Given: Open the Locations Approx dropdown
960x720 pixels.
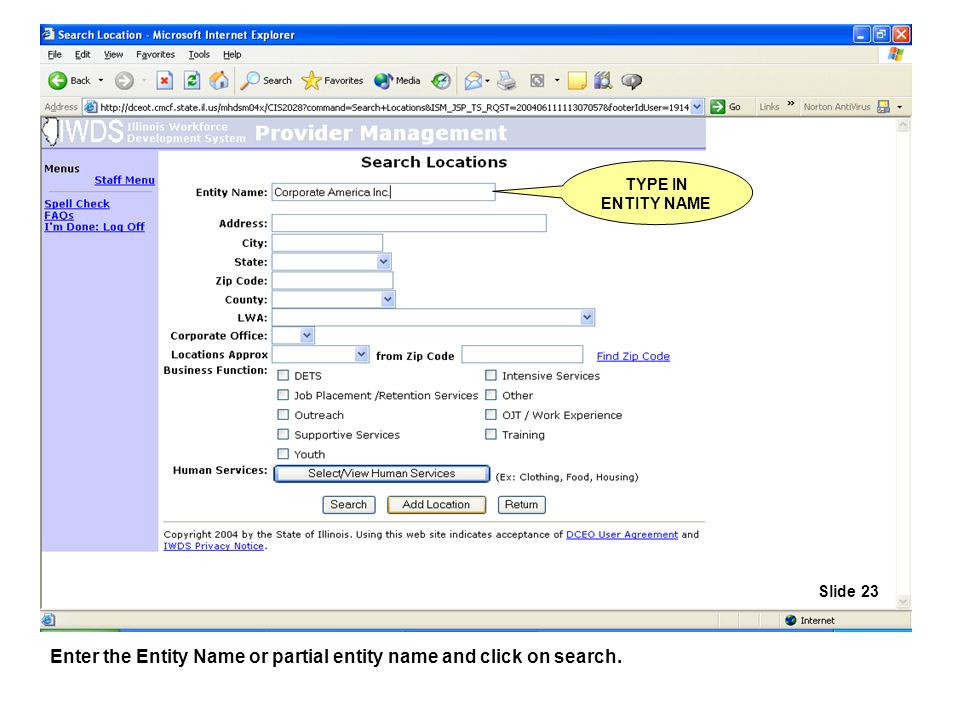Looking at the screenshot, I should point(361,354).
